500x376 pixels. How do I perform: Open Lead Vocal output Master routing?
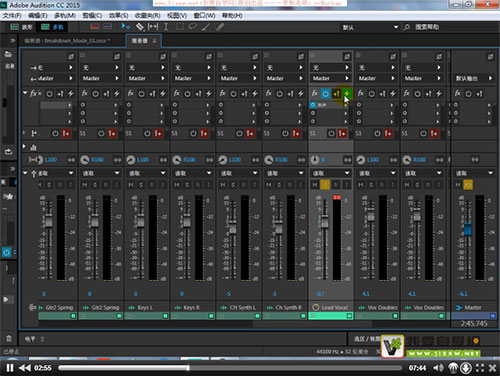331,78
